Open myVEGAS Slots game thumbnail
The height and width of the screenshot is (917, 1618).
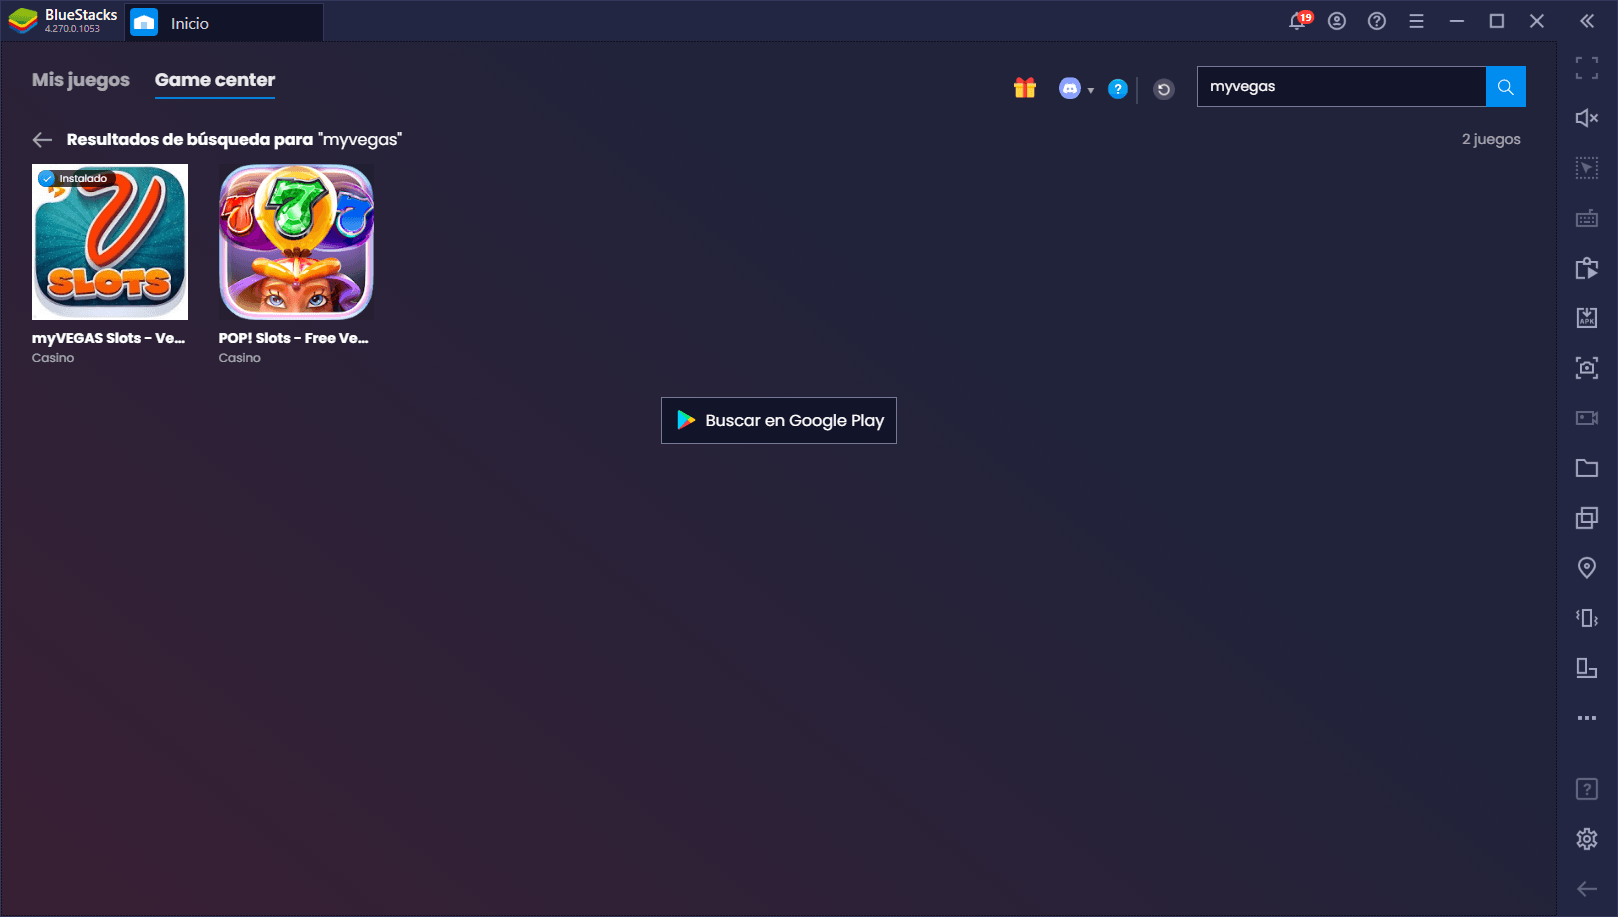point(110,242)
